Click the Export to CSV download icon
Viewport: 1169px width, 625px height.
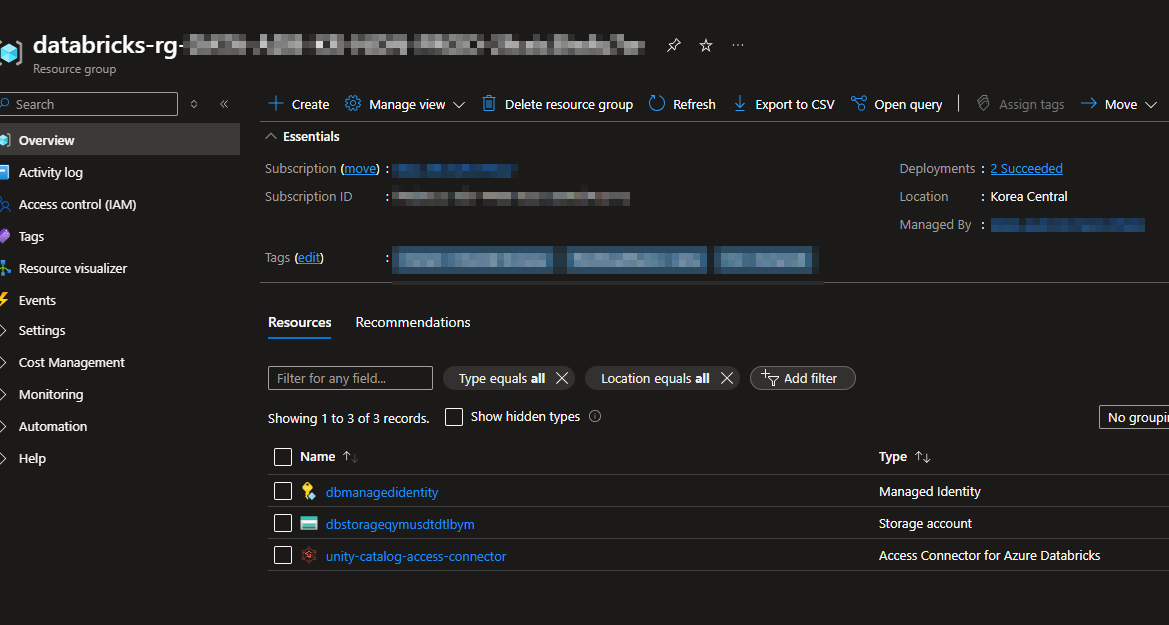[740, 104]
